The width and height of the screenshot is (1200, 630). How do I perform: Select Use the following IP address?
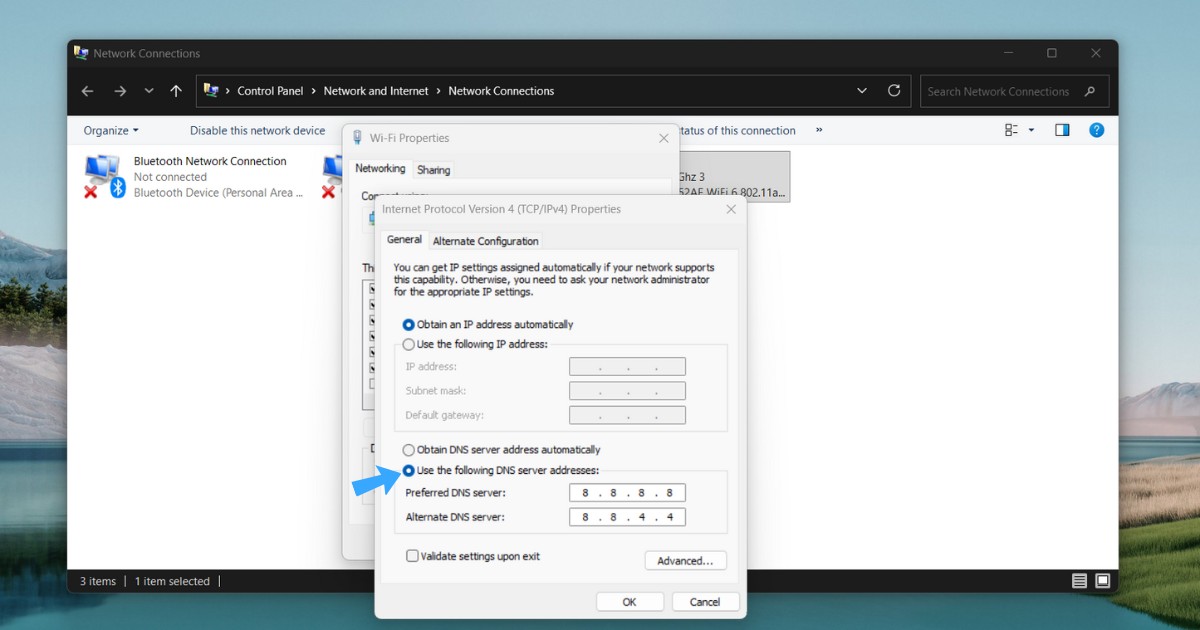pos(408,344)
